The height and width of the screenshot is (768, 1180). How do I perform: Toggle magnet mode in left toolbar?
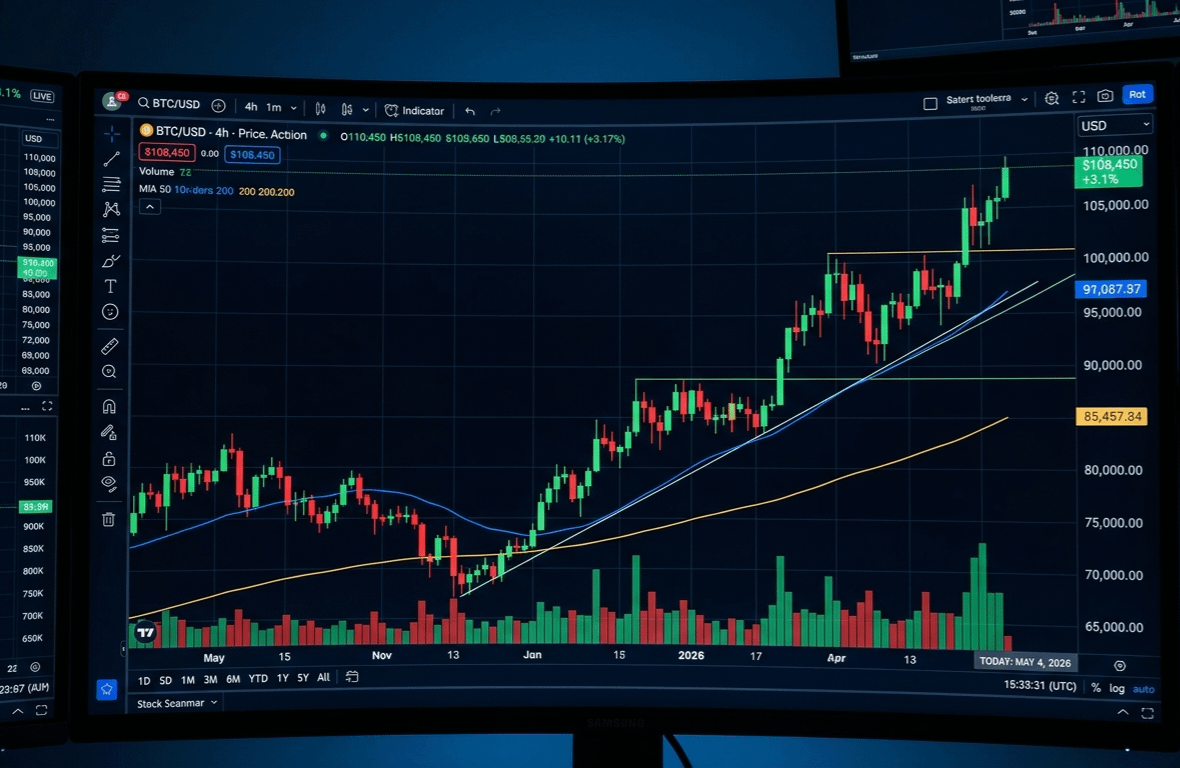[109, 407]
